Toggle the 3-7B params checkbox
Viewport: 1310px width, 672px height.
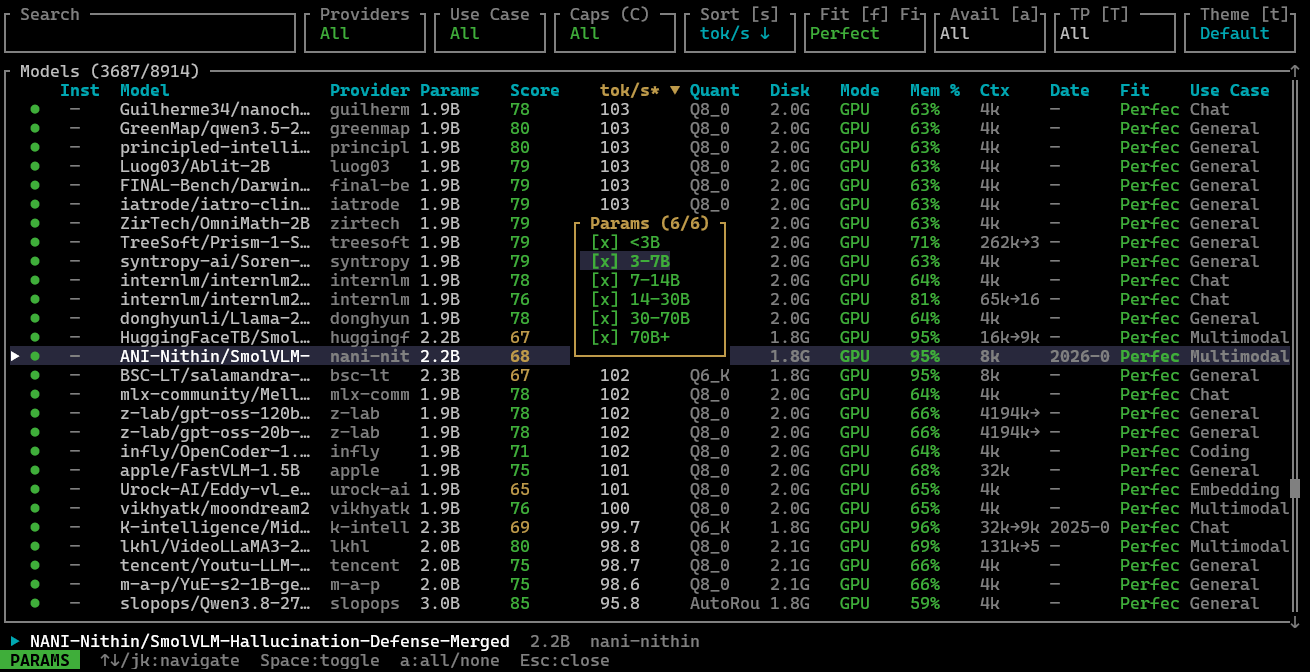tap(605, 262)
